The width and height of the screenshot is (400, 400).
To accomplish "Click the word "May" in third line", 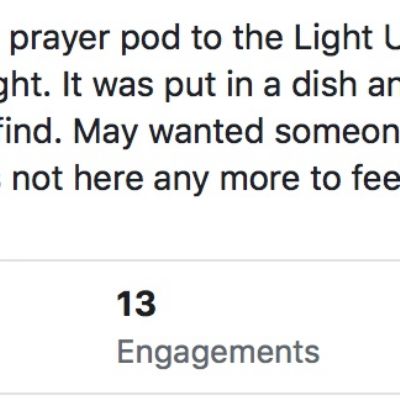I will coord(105,134).
